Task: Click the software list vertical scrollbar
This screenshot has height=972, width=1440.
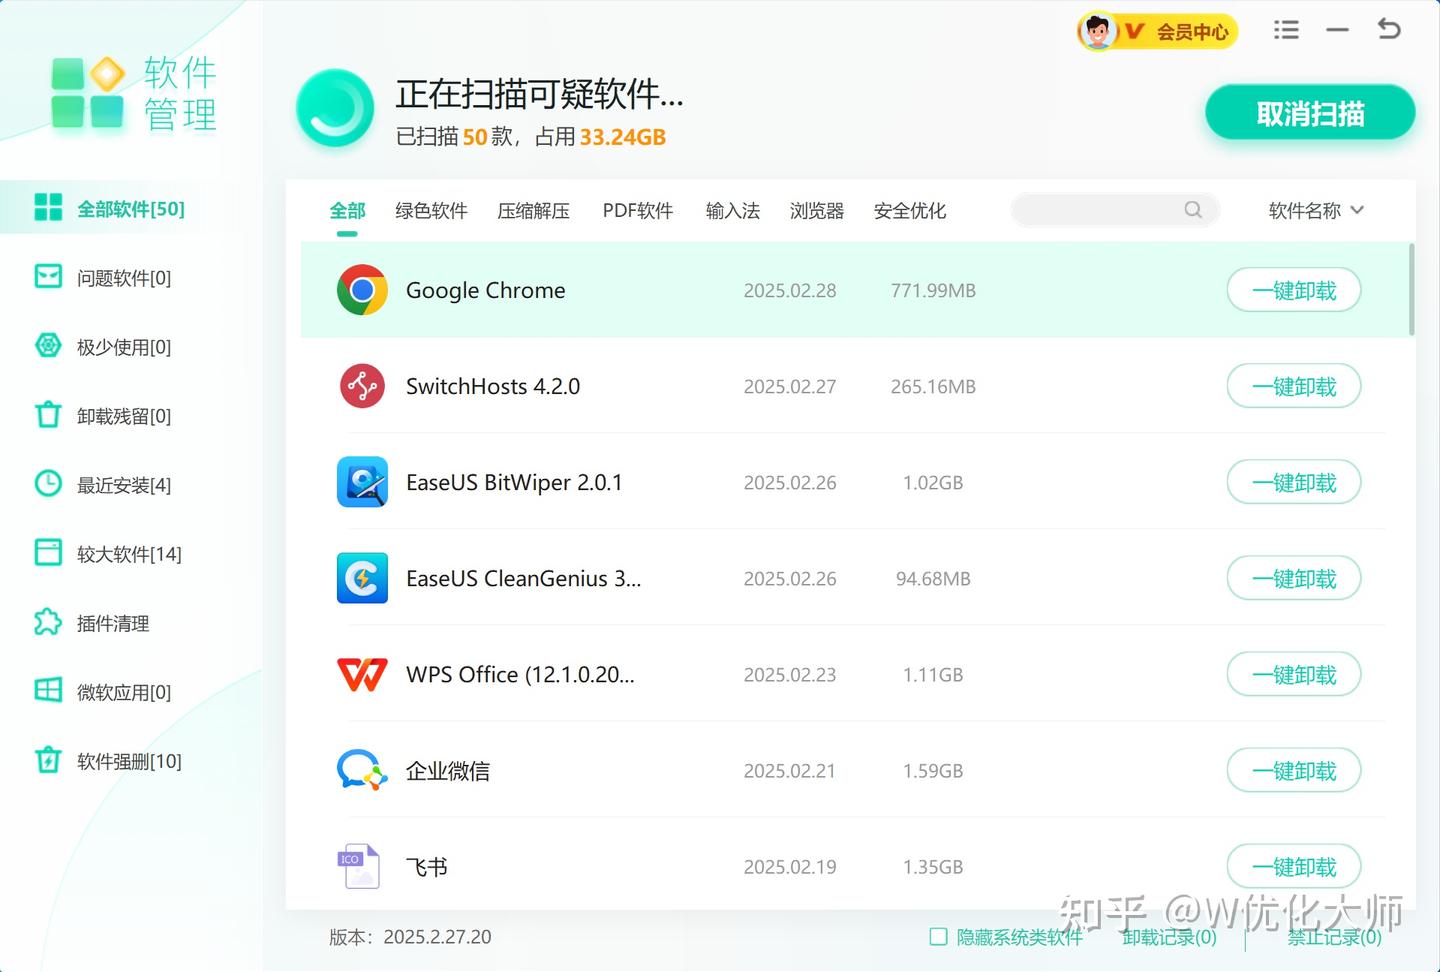Action: [1411, 289]
